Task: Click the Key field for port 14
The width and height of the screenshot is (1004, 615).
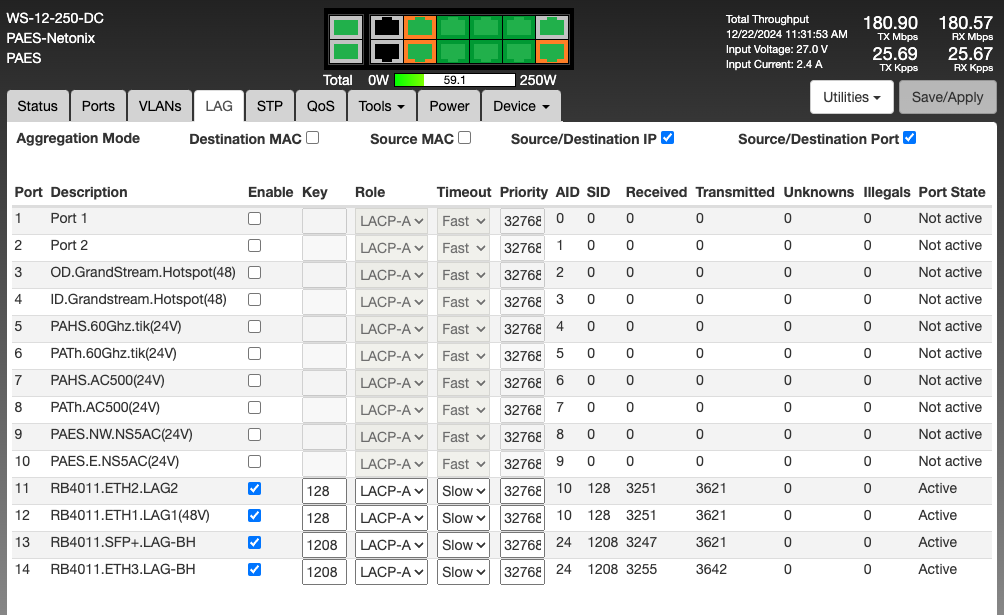Action: (x=324, y=572)
